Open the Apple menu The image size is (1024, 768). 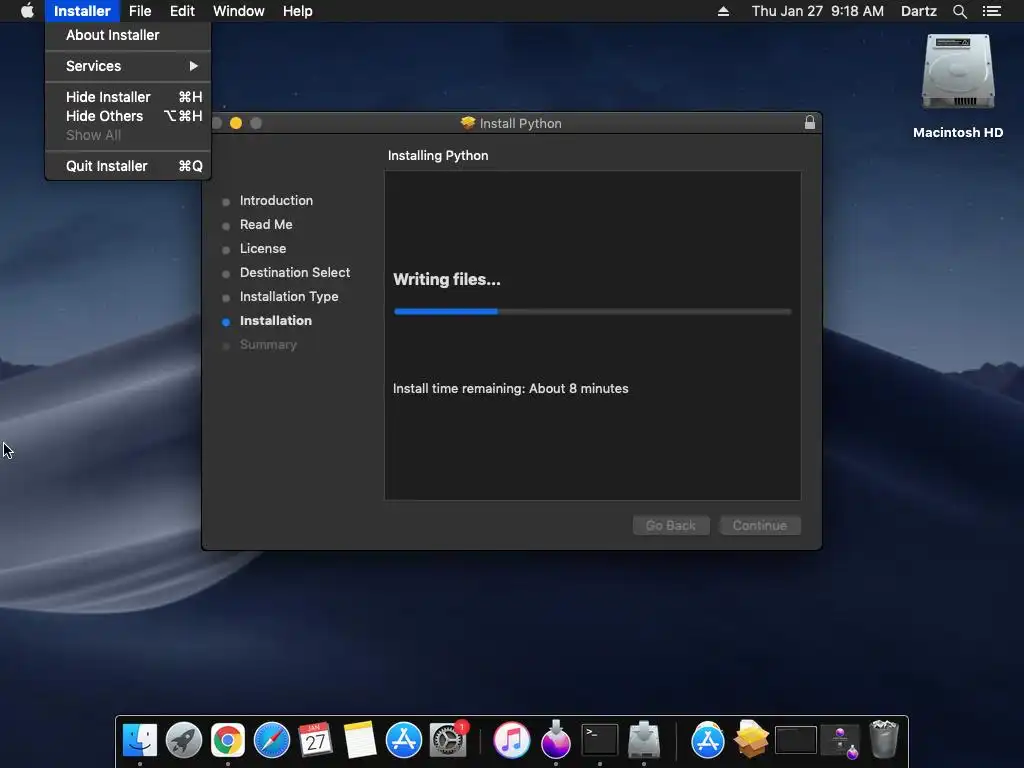(x=27, y=11)
